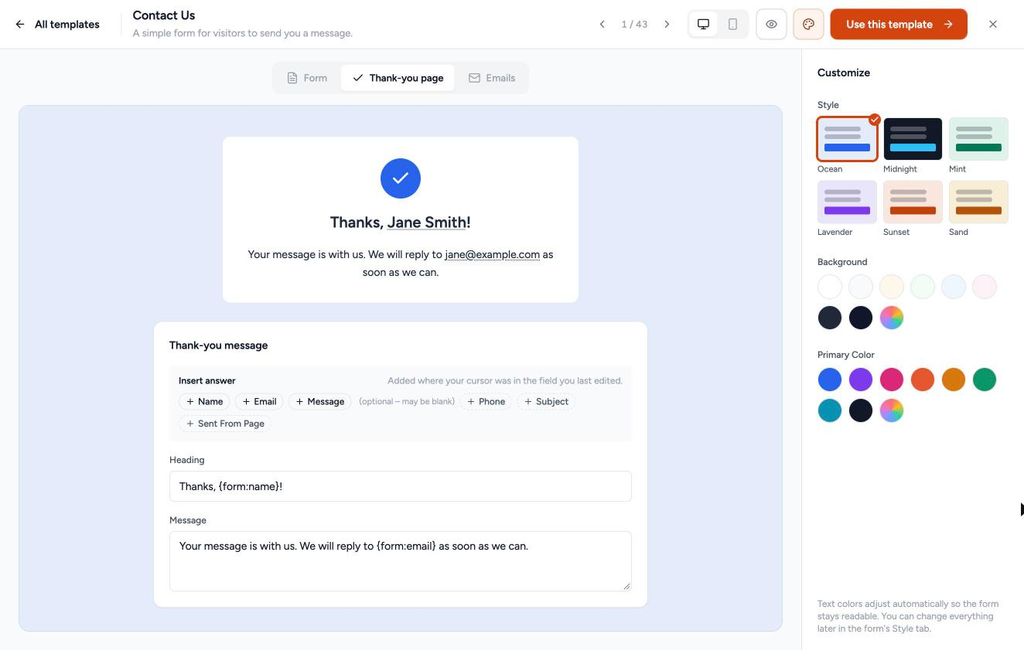Click into the Heading input field
This screenshot has width=1024, height=650.
[x=400, y=487]
